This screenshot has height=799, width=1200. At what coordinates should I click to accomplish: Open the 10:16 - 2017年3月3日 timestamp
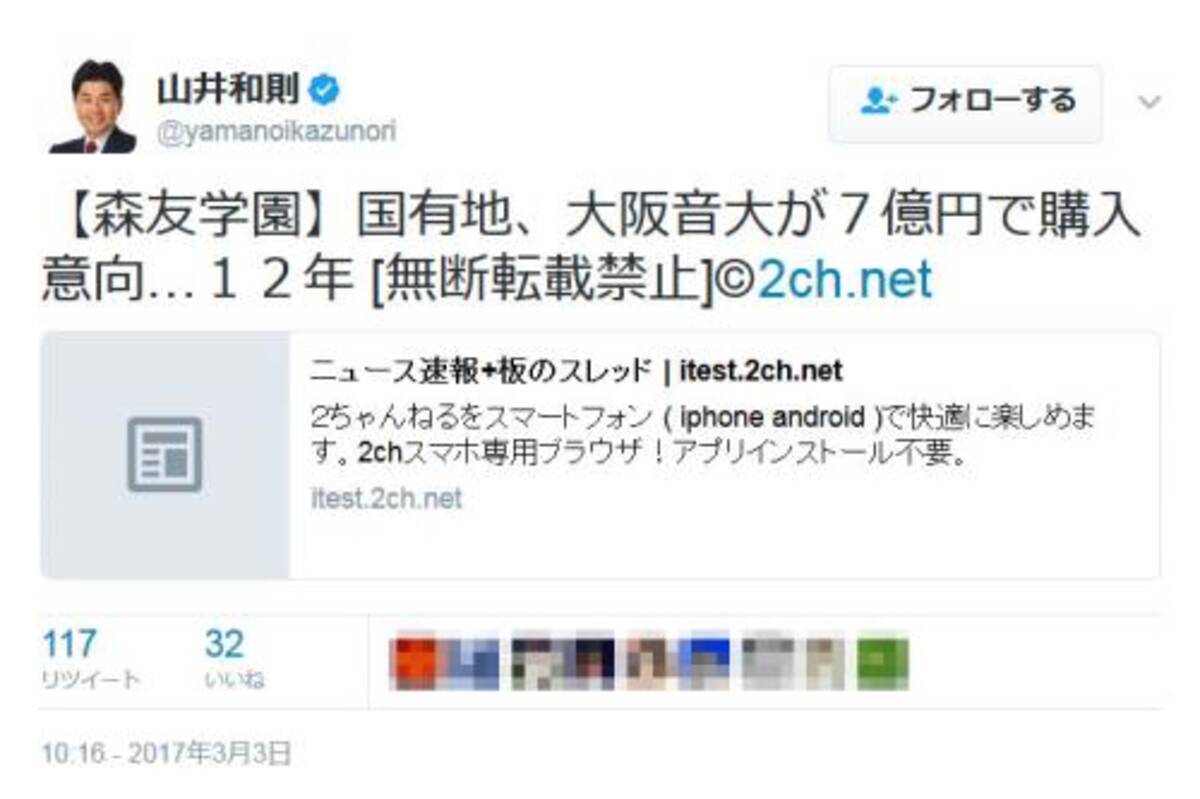point(166,752)
